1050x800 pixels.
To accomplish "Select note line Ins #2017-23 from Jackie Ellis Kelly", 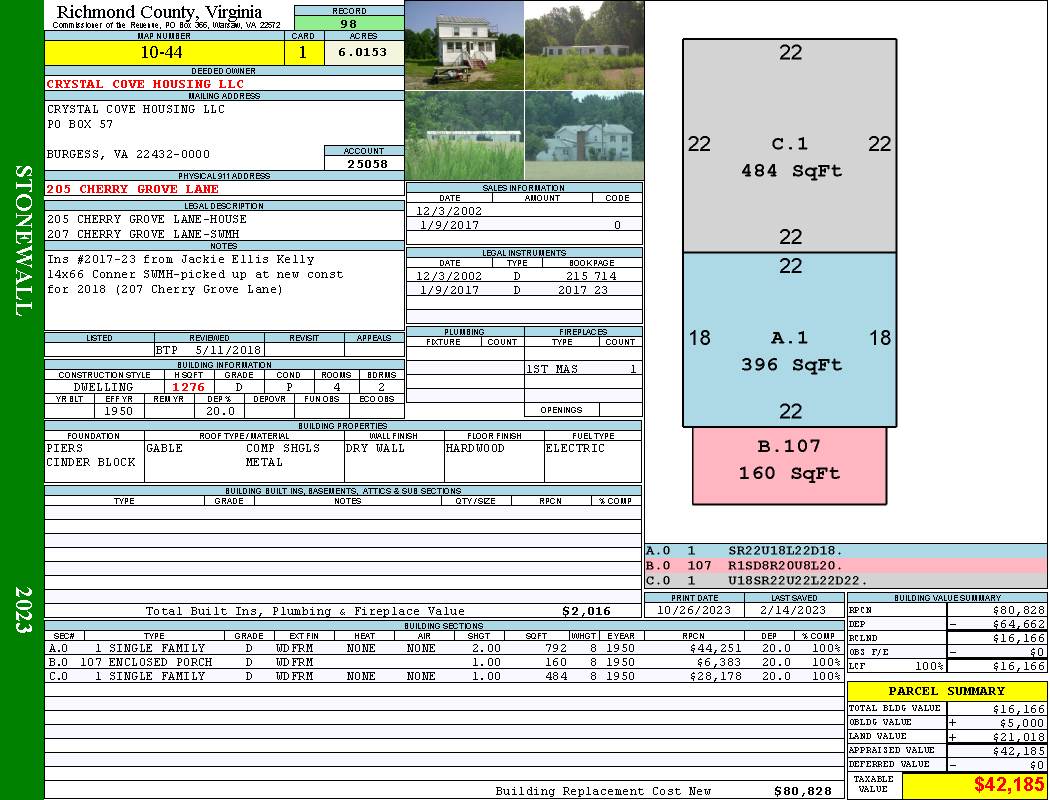I will point(180,259).
